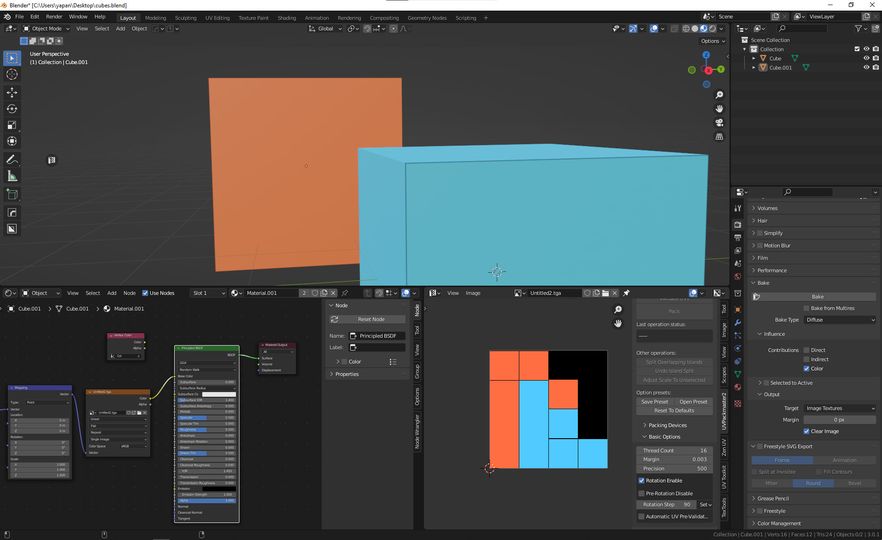Select the Move tool
Screen dimensions: 882x540
tap(12, 92)
